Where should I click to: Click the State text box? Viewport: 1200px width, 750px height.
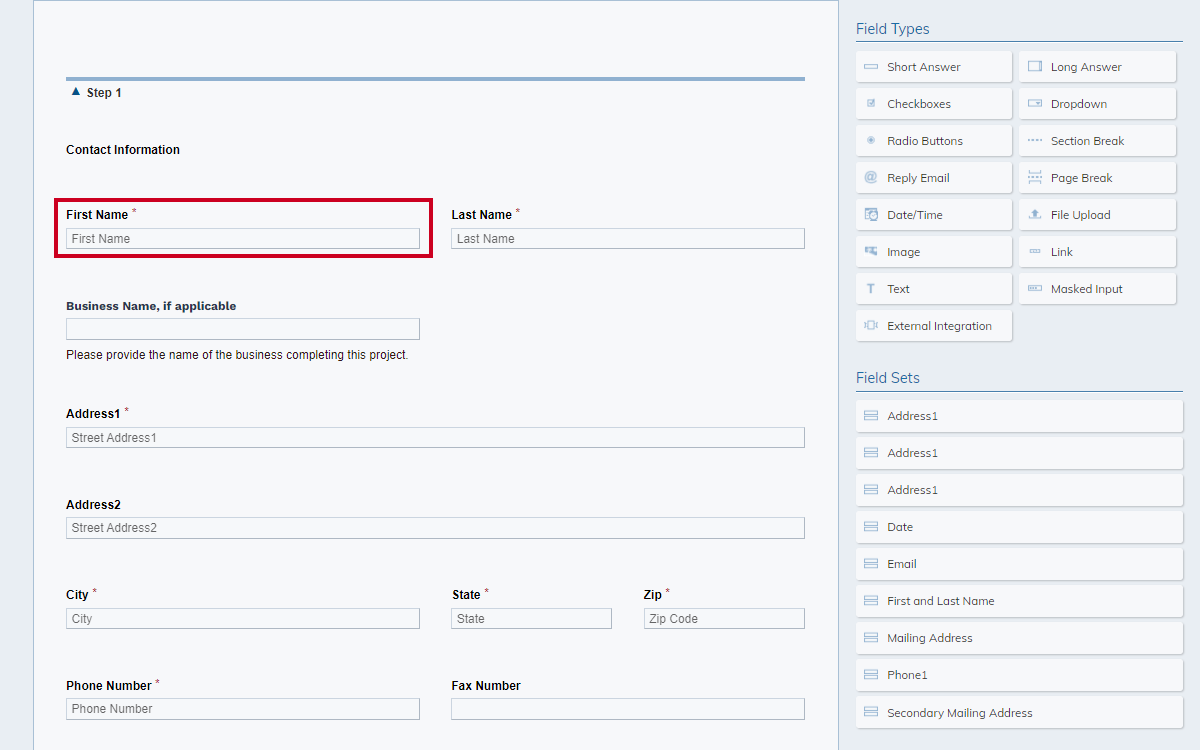tap(531, 619)
